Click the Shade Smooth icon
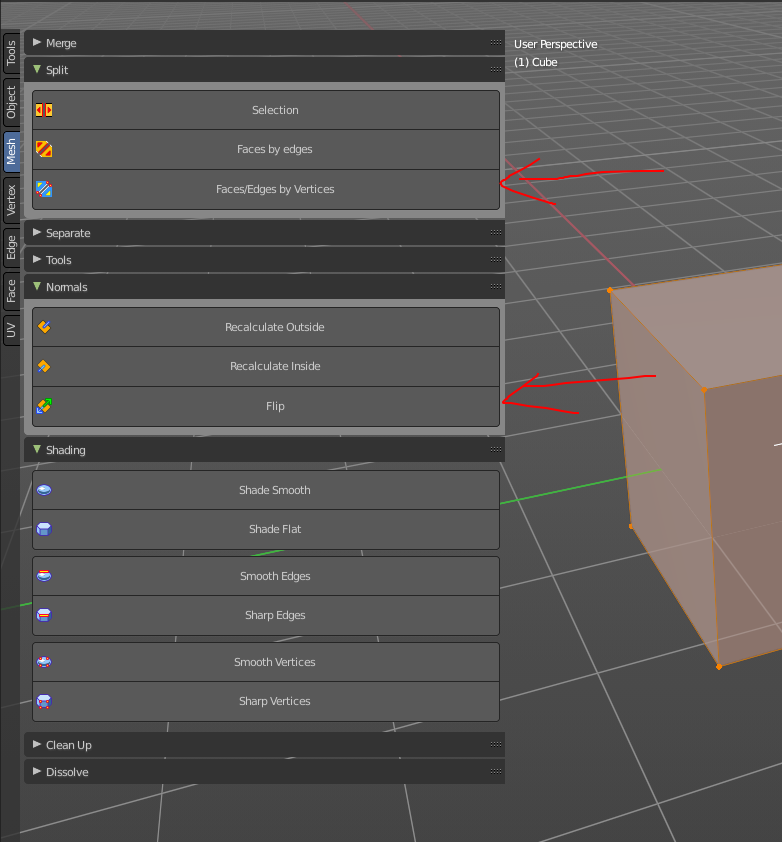Viewport: 782px width, 842px height. point(44,490)
